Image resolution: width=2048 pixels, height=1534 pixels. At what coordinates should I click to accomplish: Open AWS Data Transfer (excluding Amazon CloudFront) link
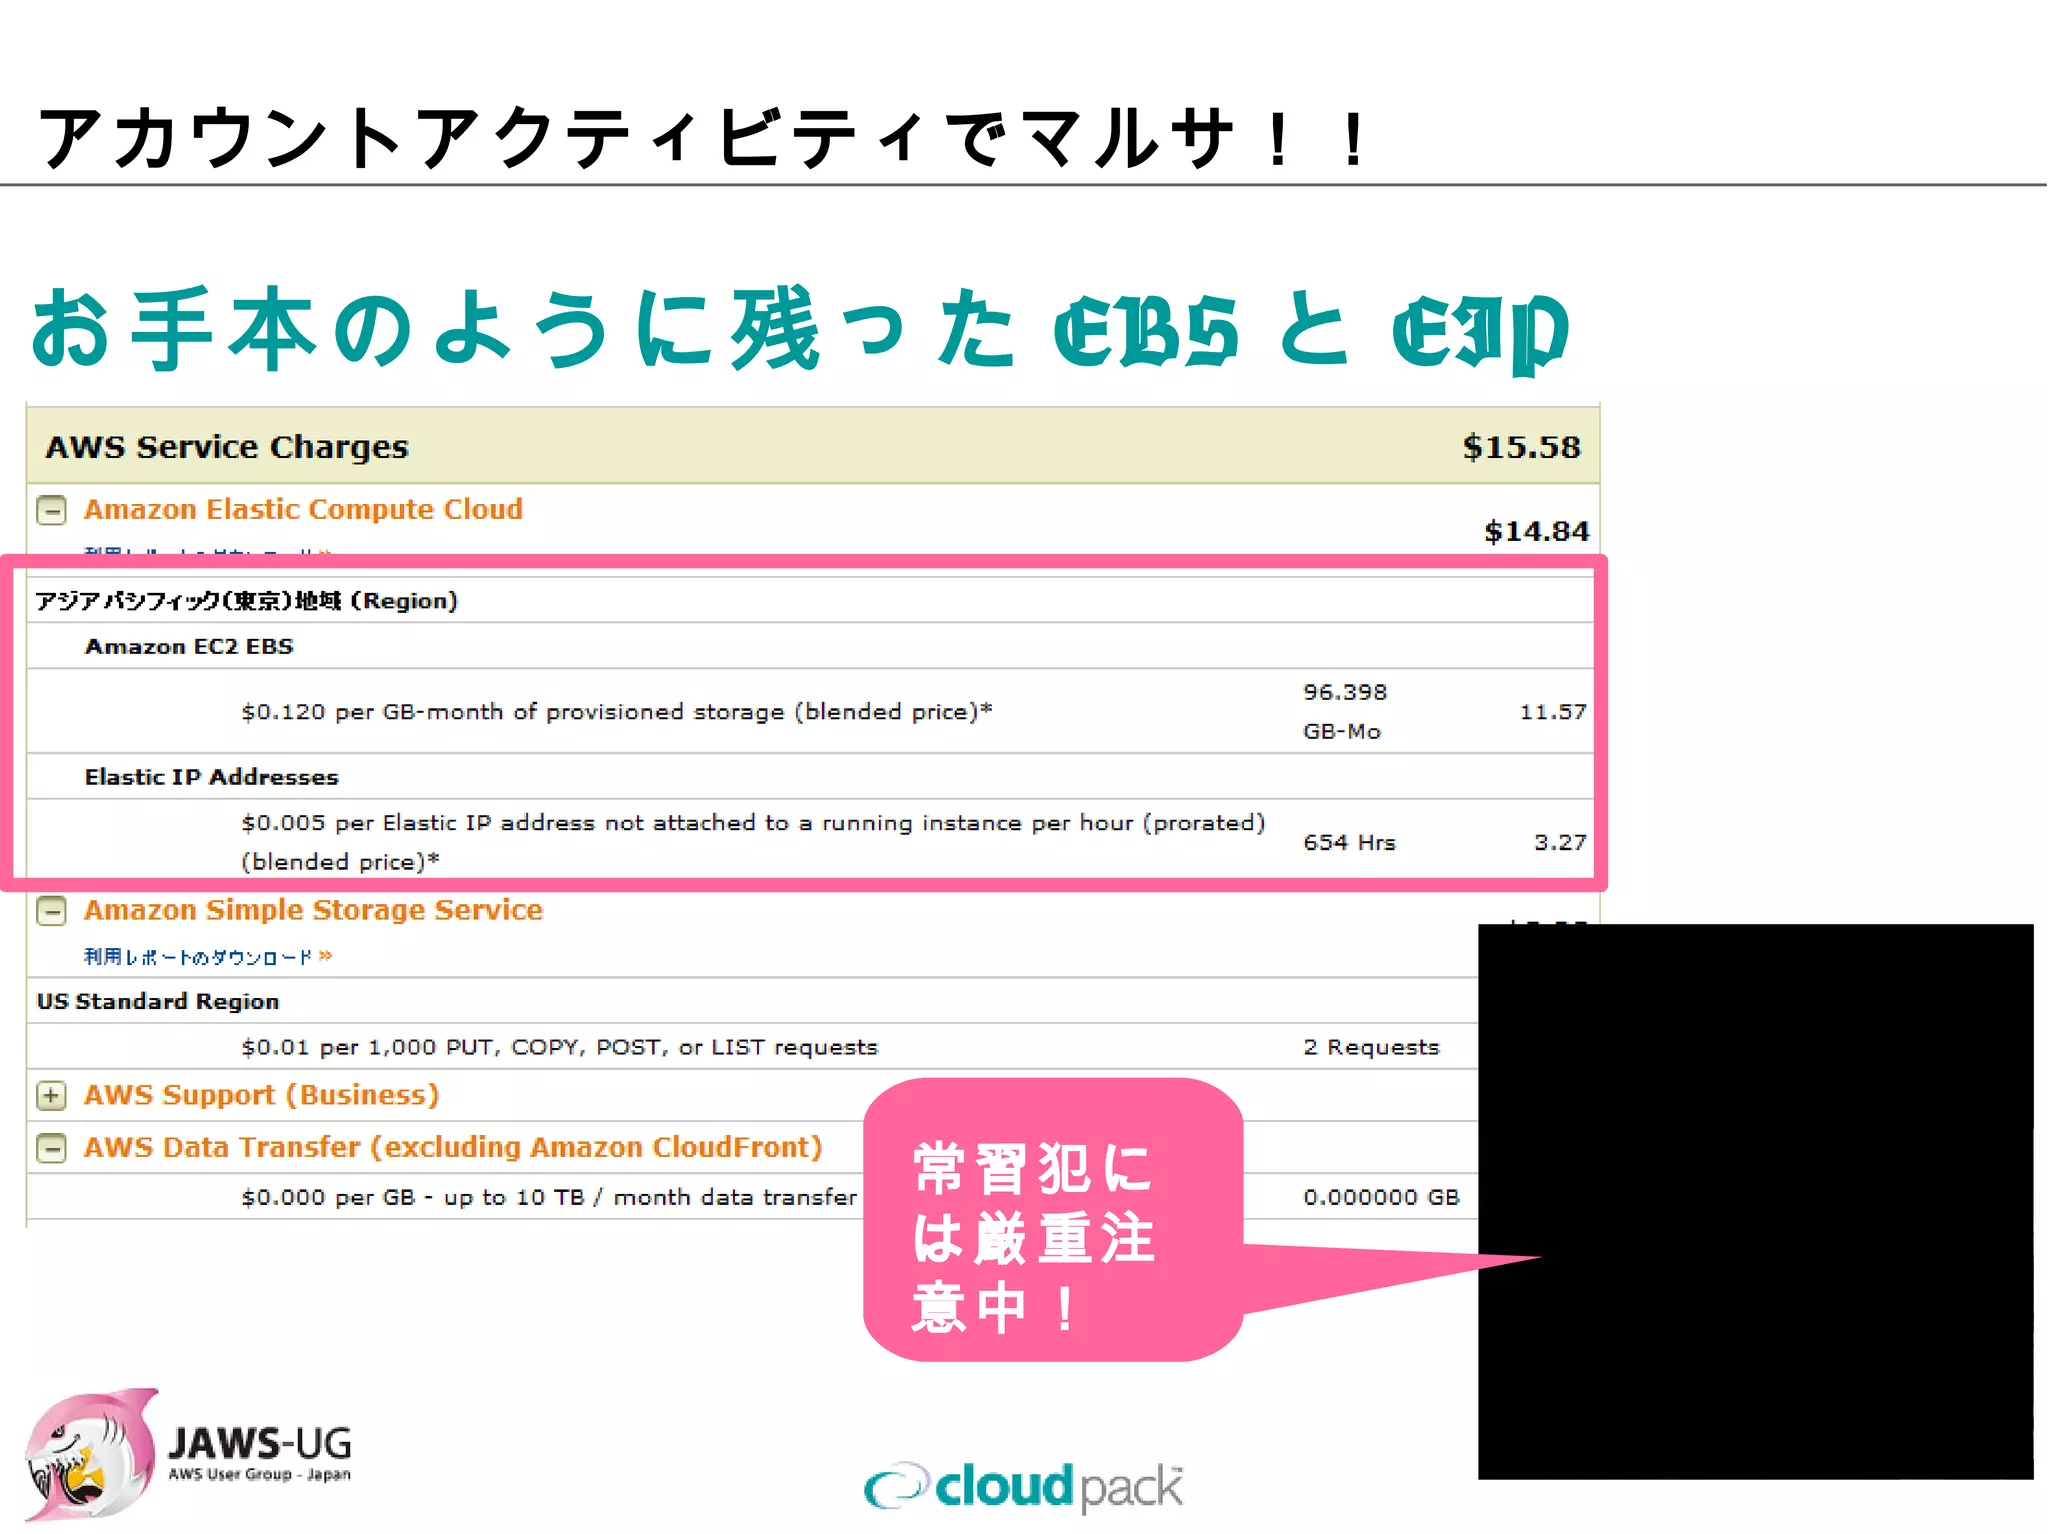453,1147
